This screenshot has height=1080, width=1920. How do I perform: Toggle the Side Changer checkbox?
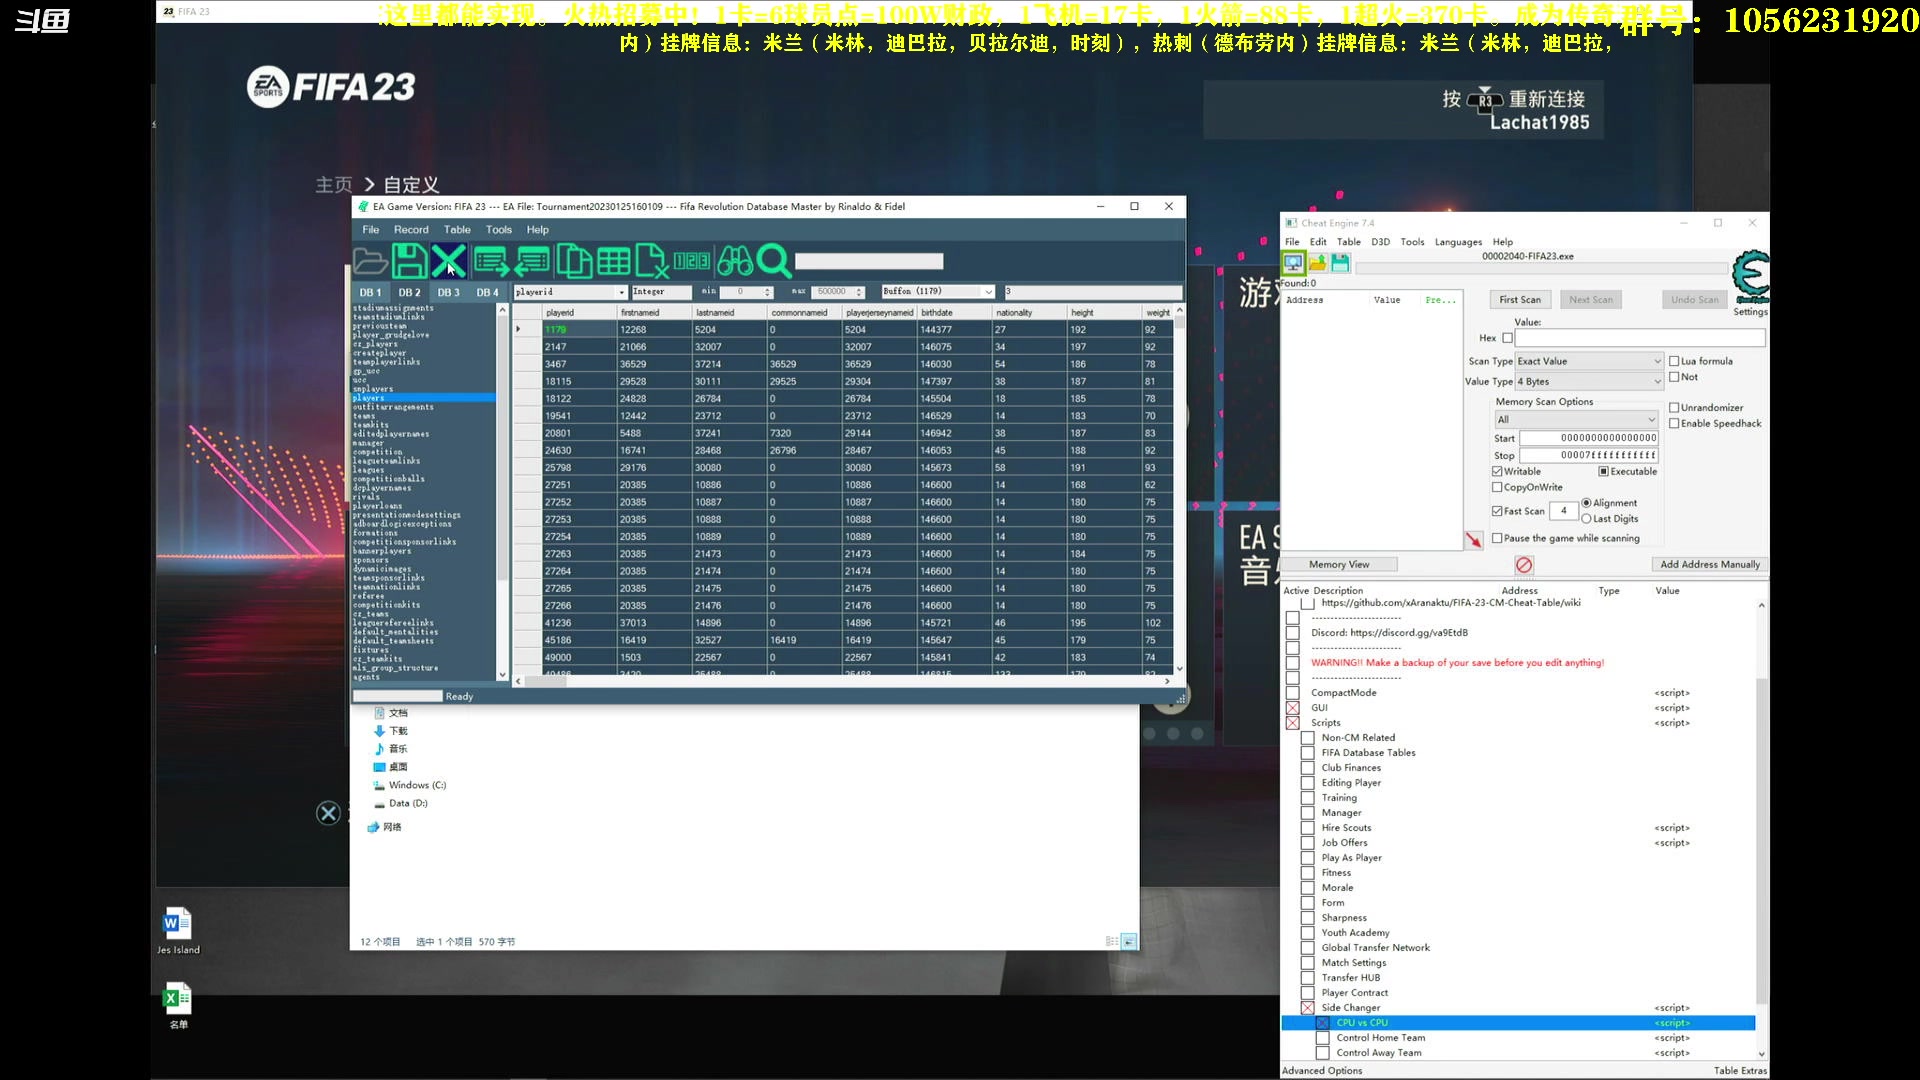pyautogui.click(x=1308, y=1008)
